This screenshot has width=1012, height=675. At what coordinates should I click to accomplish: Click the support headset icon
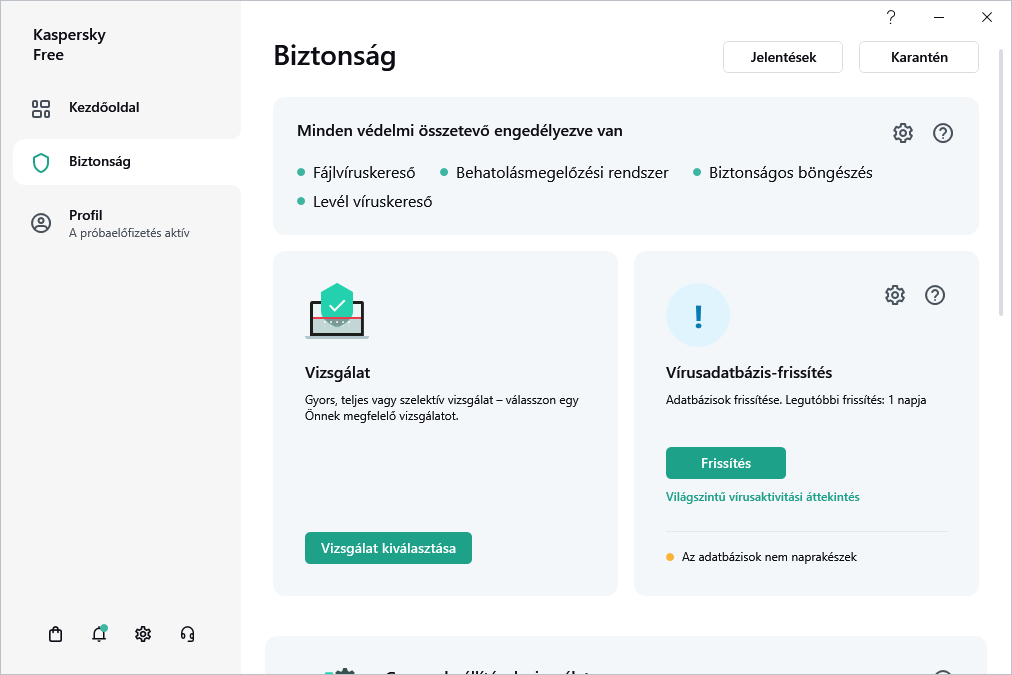click(x=187, y=634)
